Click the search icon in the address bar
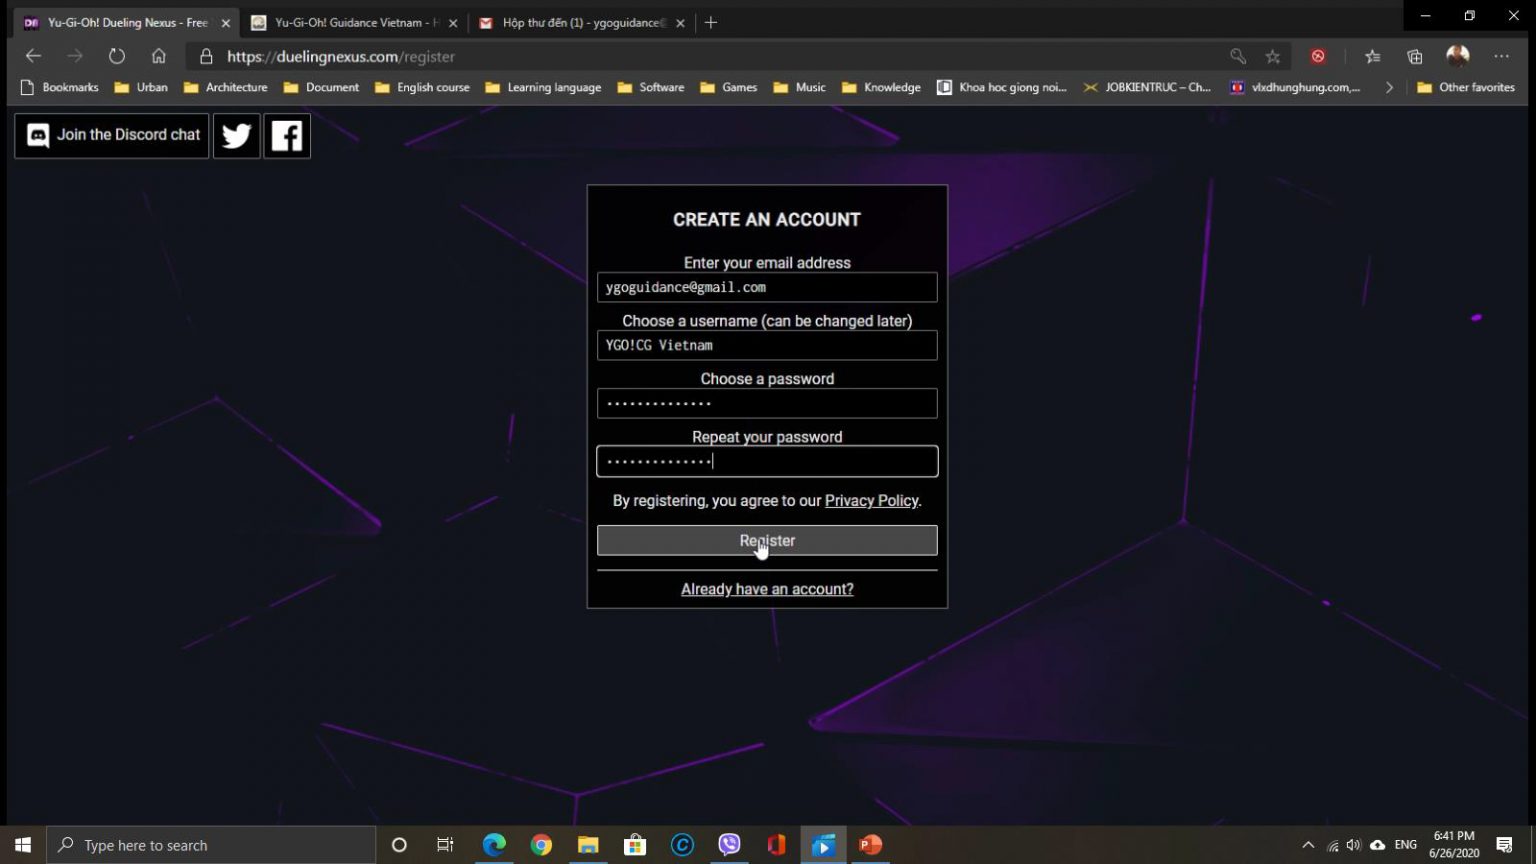1536x864 pixels. tap(1237, 56)
